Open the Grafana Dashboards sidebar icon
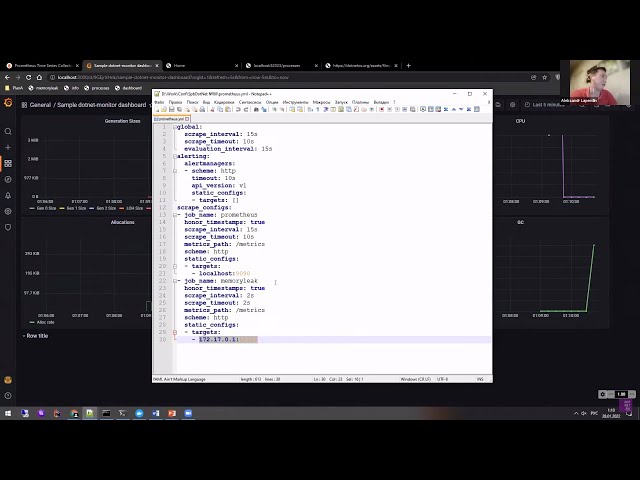The height and width of the screenshot is (480, 640). click(x=8, y=163)
